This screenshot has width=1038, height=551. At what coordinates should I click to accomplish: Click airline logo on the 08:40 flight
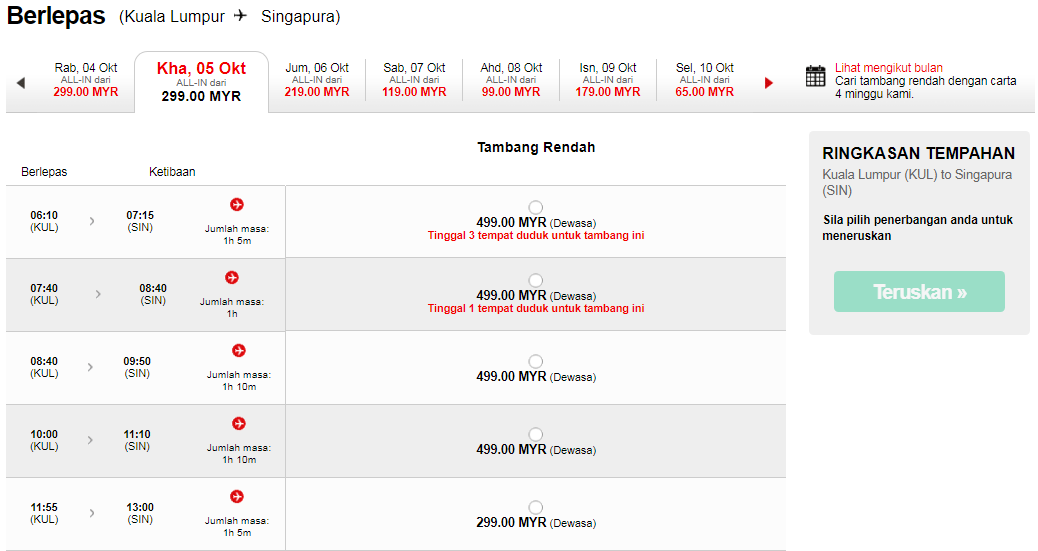238,351
